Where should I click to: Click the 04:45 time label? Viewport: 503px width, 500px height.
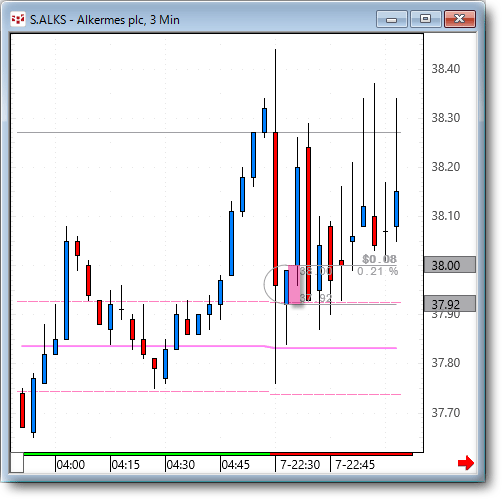tap(236, 464)
